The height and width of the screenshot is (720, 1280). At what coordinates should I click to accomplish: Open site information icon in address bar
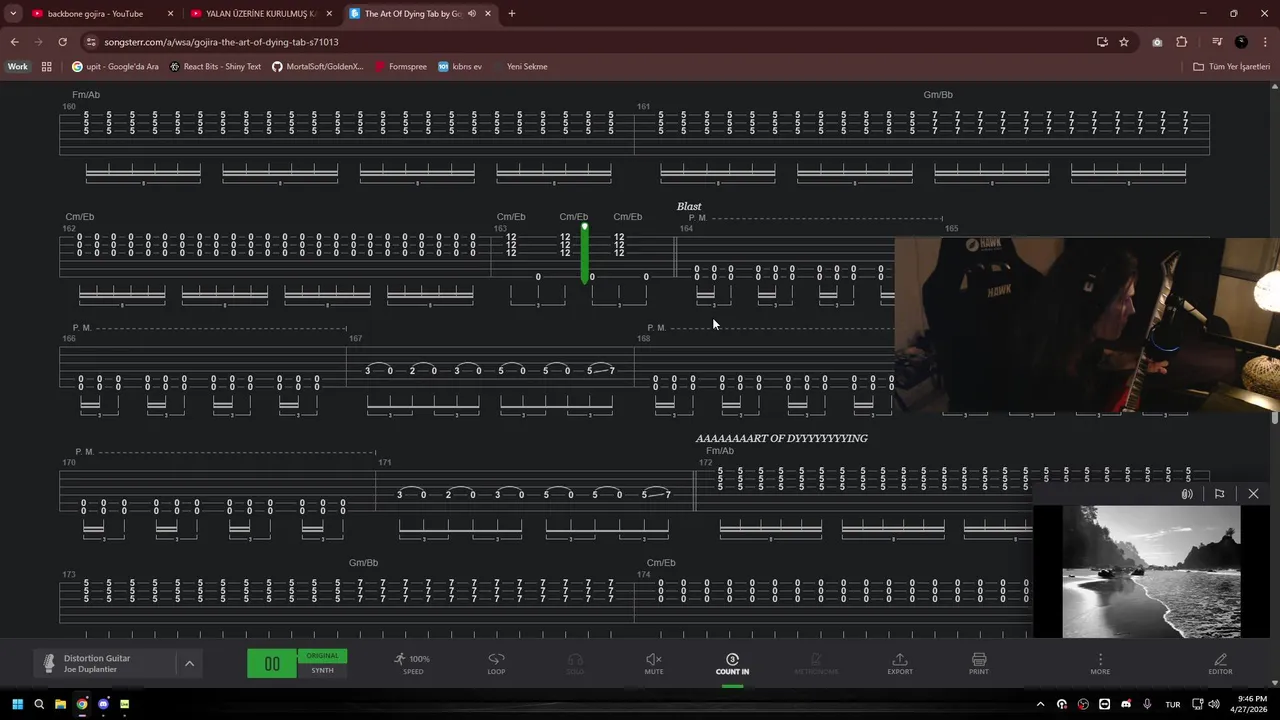tap(91, 42)
